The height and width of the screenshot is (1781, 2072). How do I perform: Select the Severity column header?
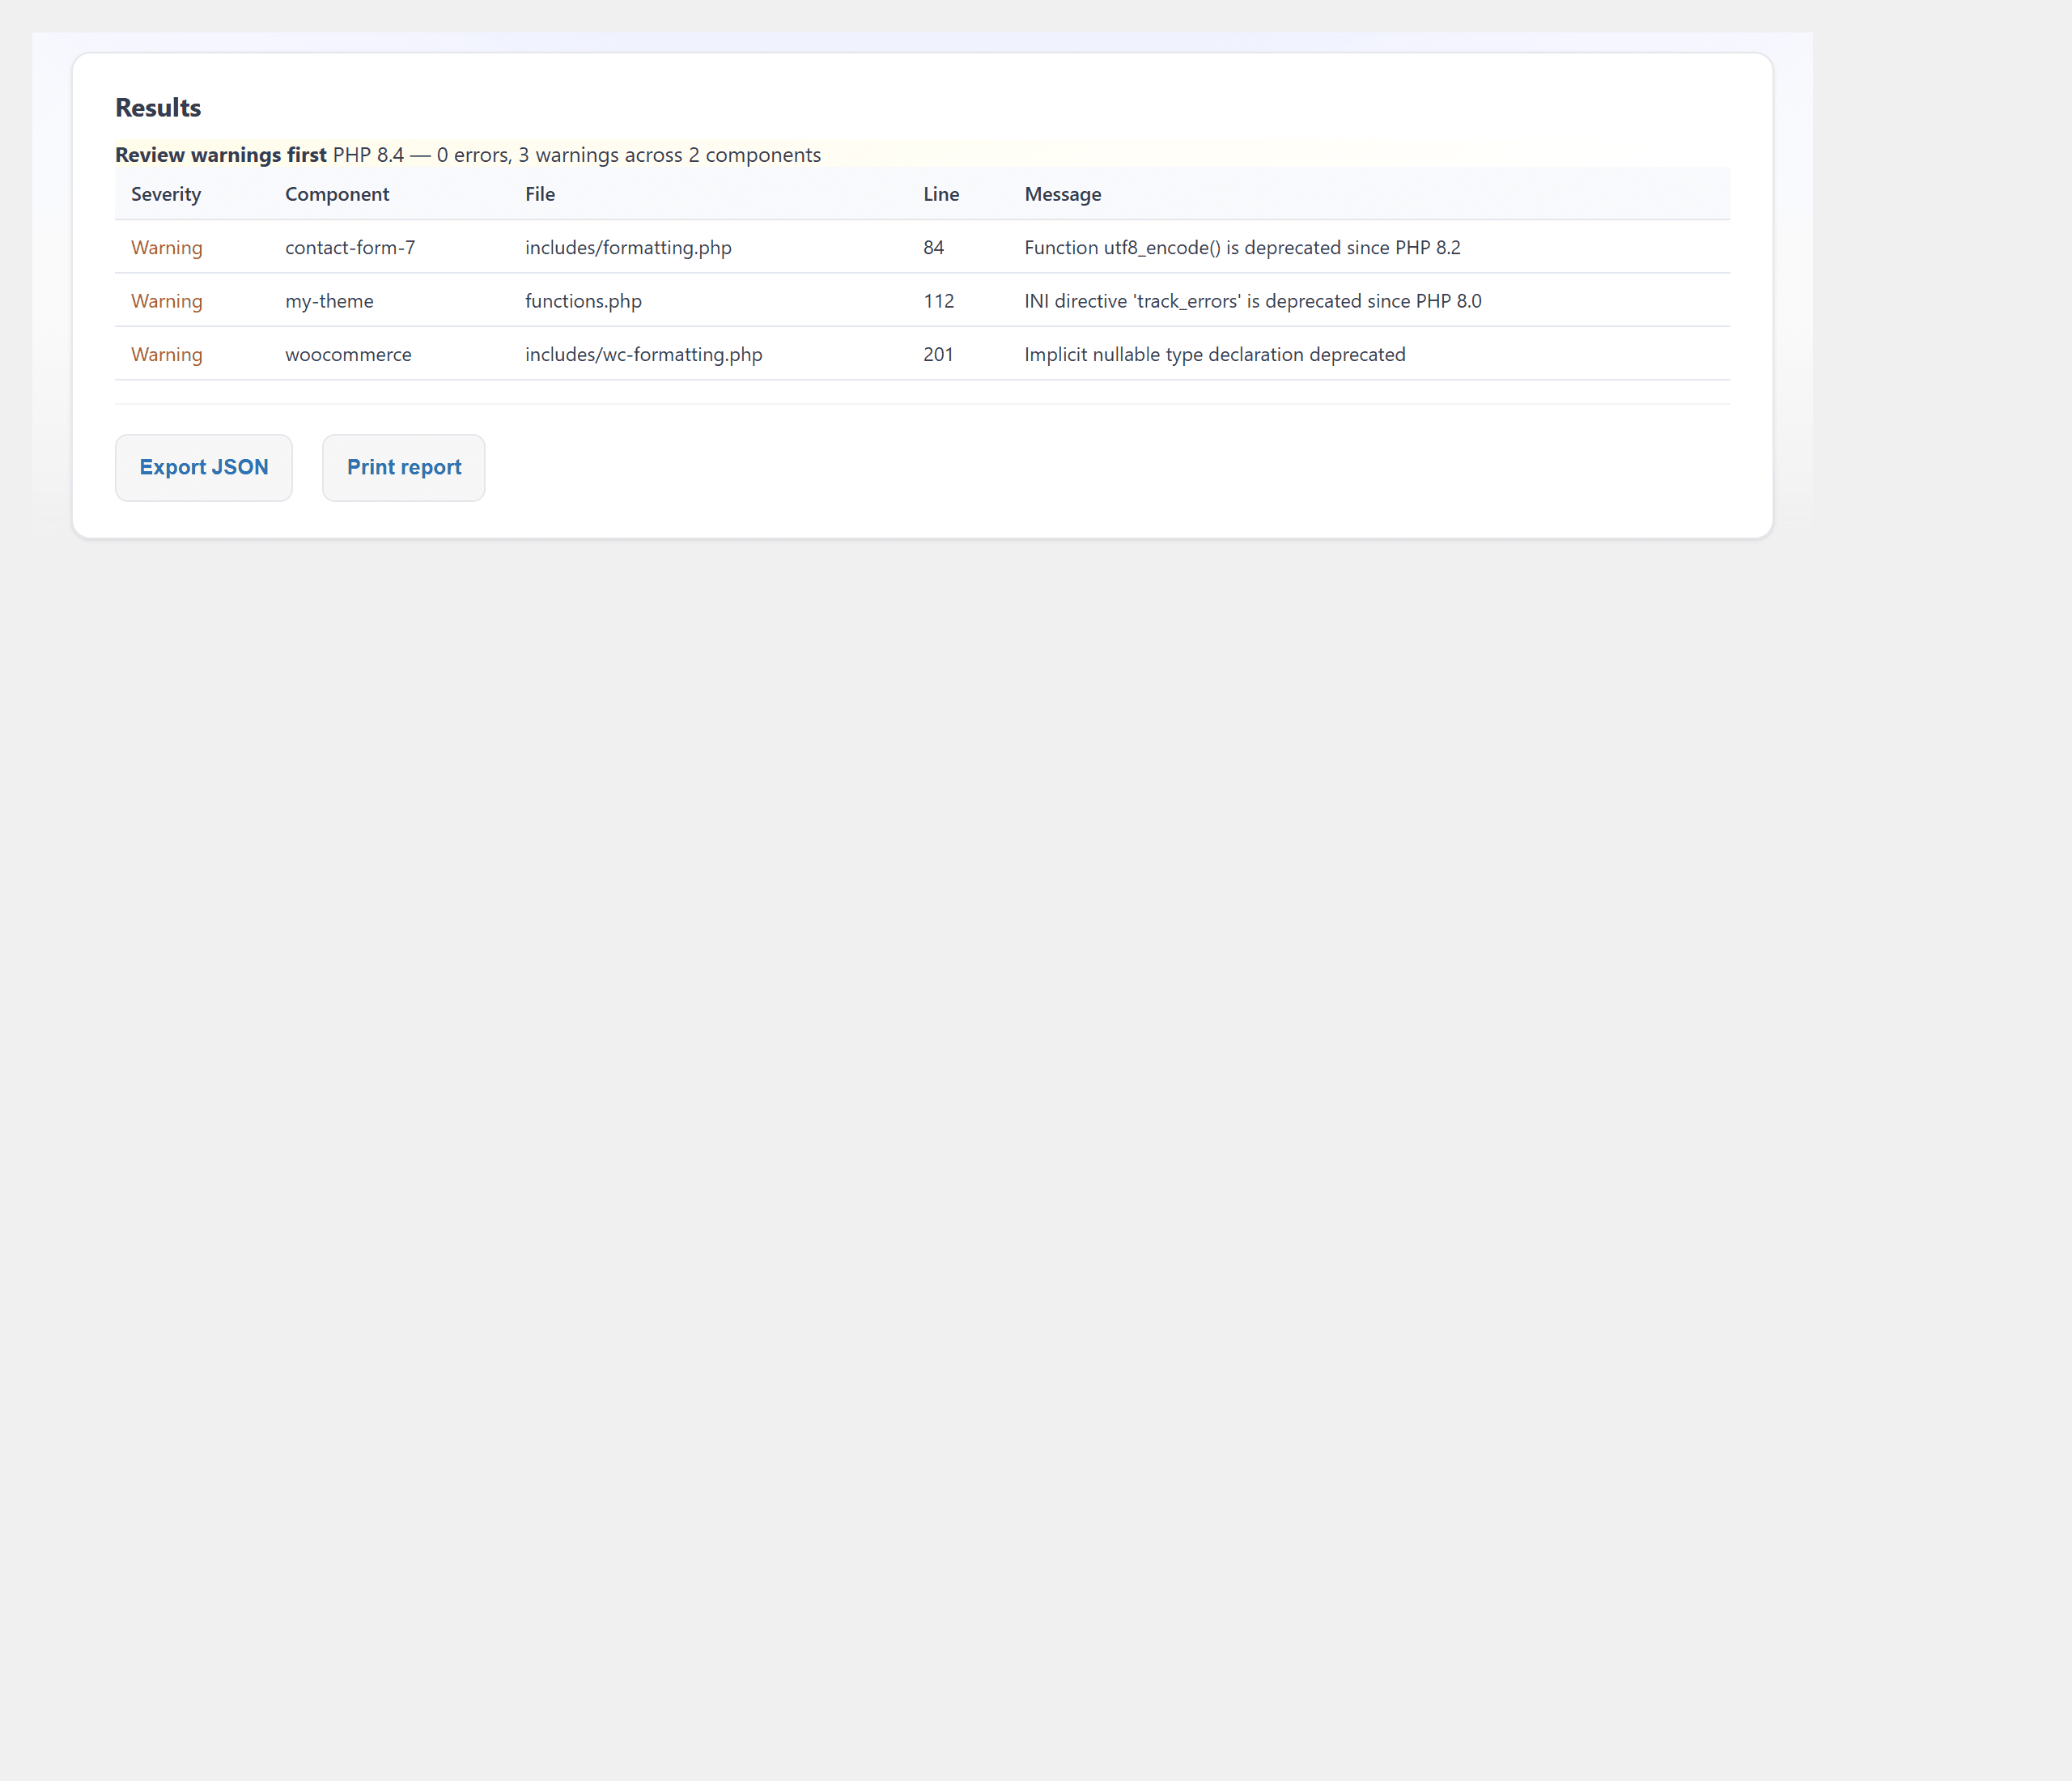166,194
